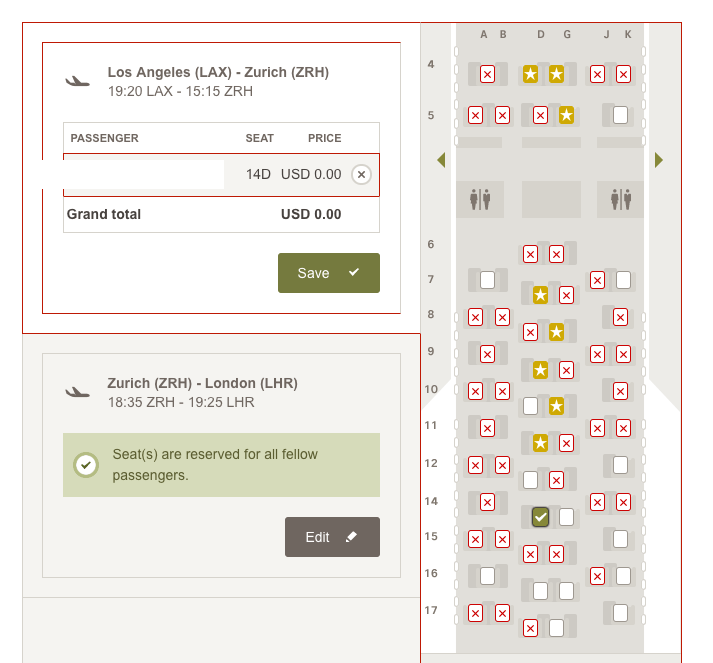The height and width of the screenshot is (663, 713).
Task: Pick empty seat 17G
Action: [556, 628]
